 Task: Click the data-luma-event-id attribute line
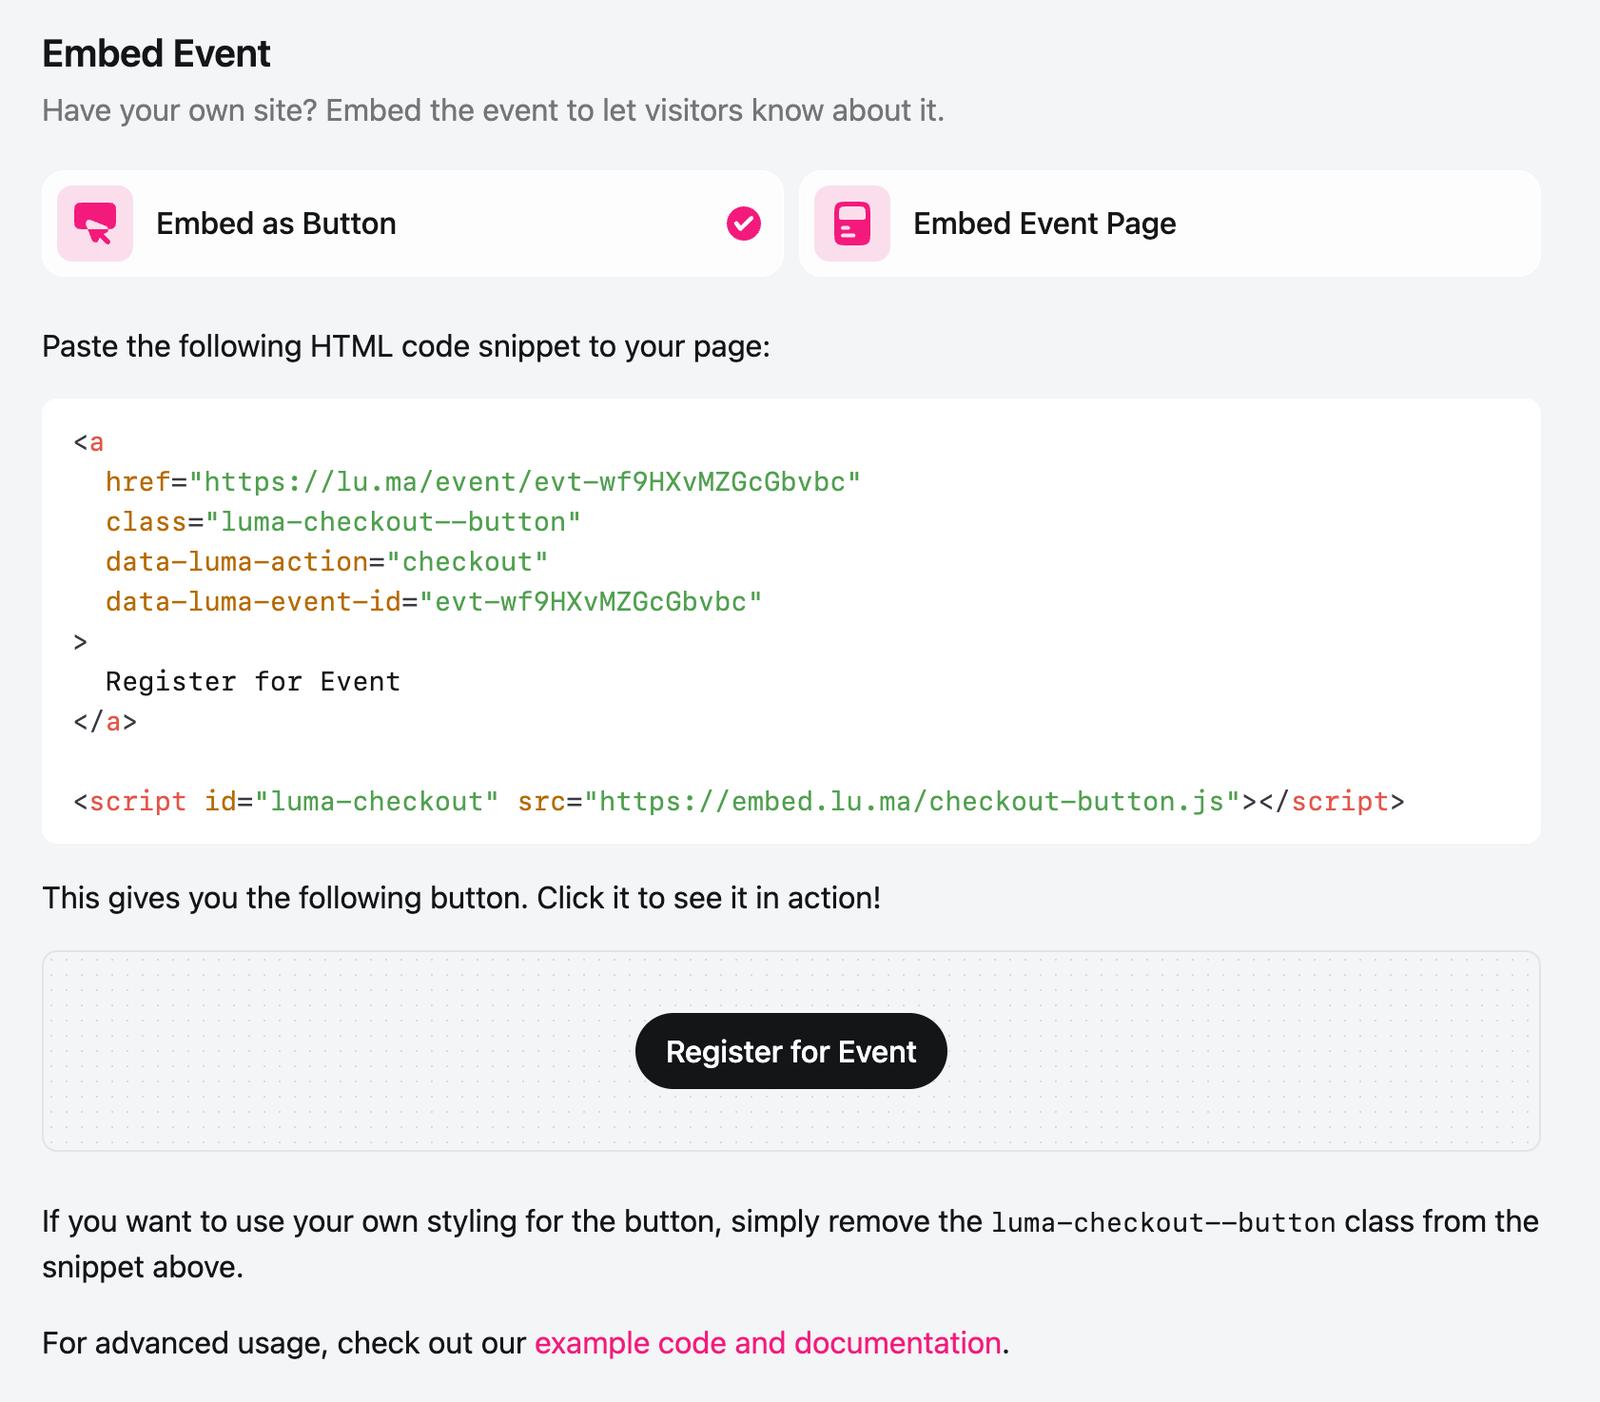(433, 602)
